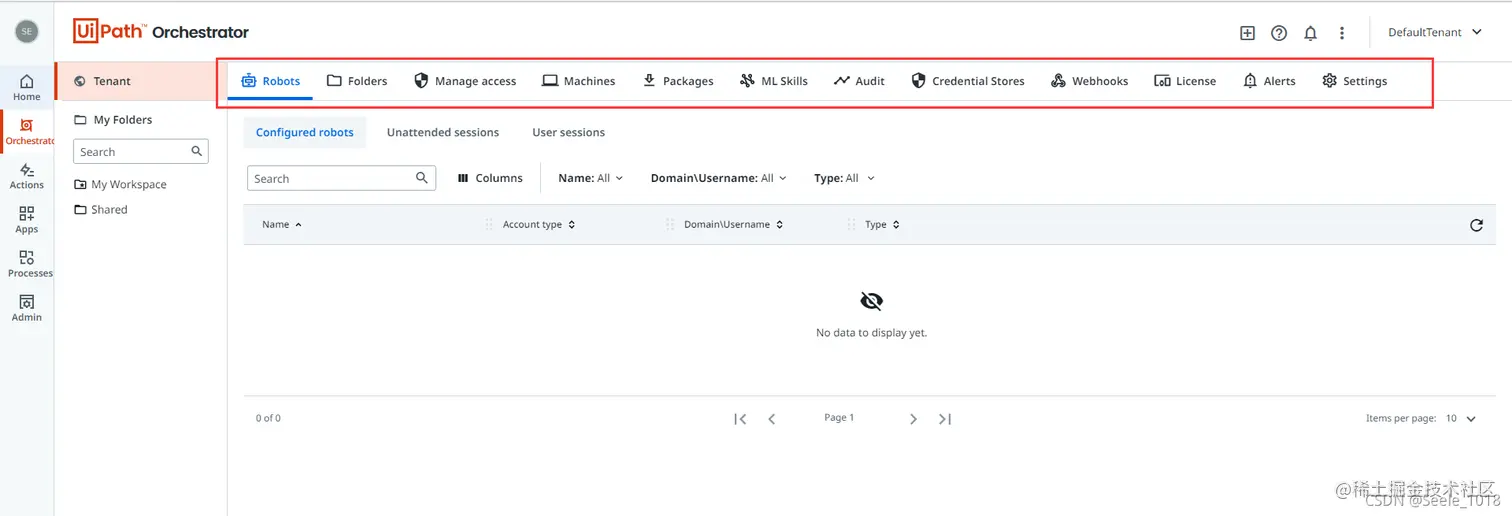Open the notifications bell icon

pos(1310,33)
